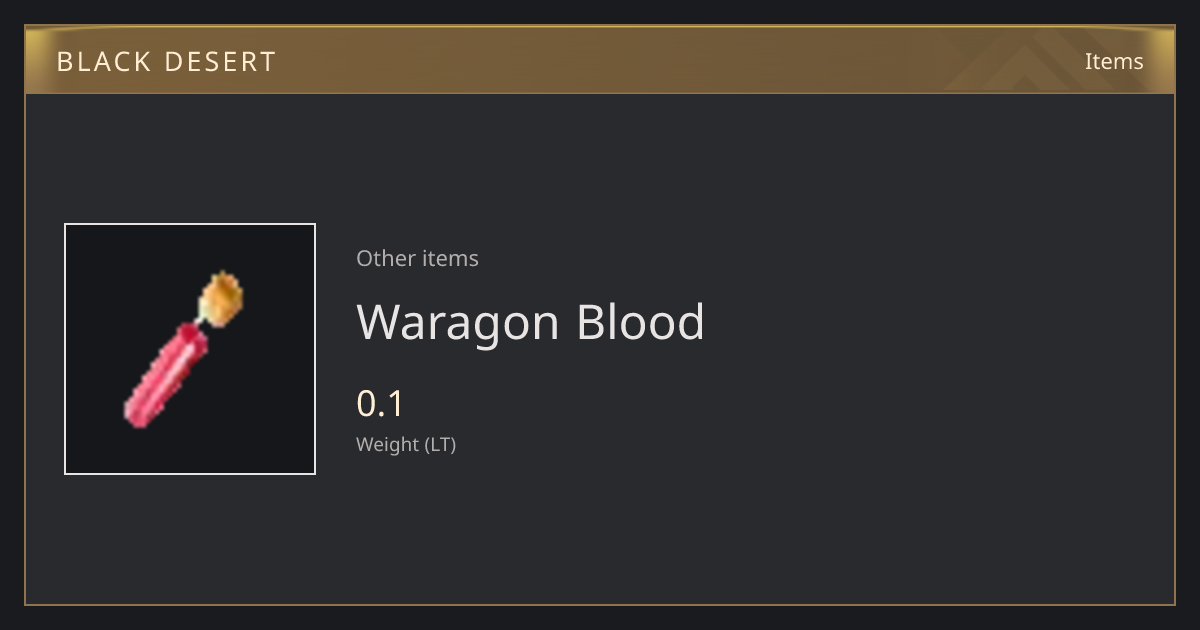1200x630 pixels.
Task: Click the (LT) unit text
Action: pyautogui.click(x=441, y=445)
